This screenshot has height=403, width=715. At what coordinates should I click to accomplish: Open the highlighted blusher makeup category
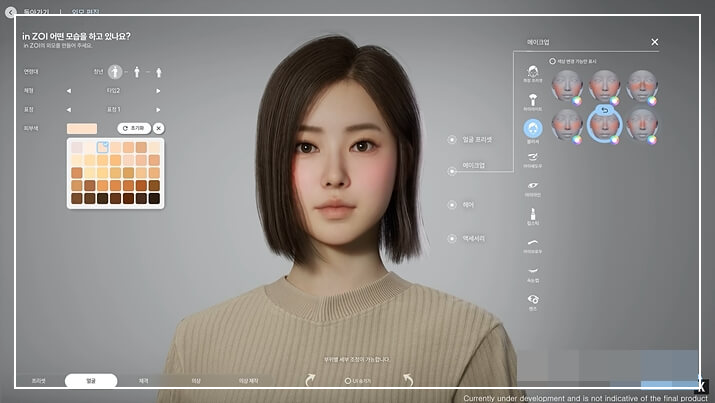click(533, 129)
